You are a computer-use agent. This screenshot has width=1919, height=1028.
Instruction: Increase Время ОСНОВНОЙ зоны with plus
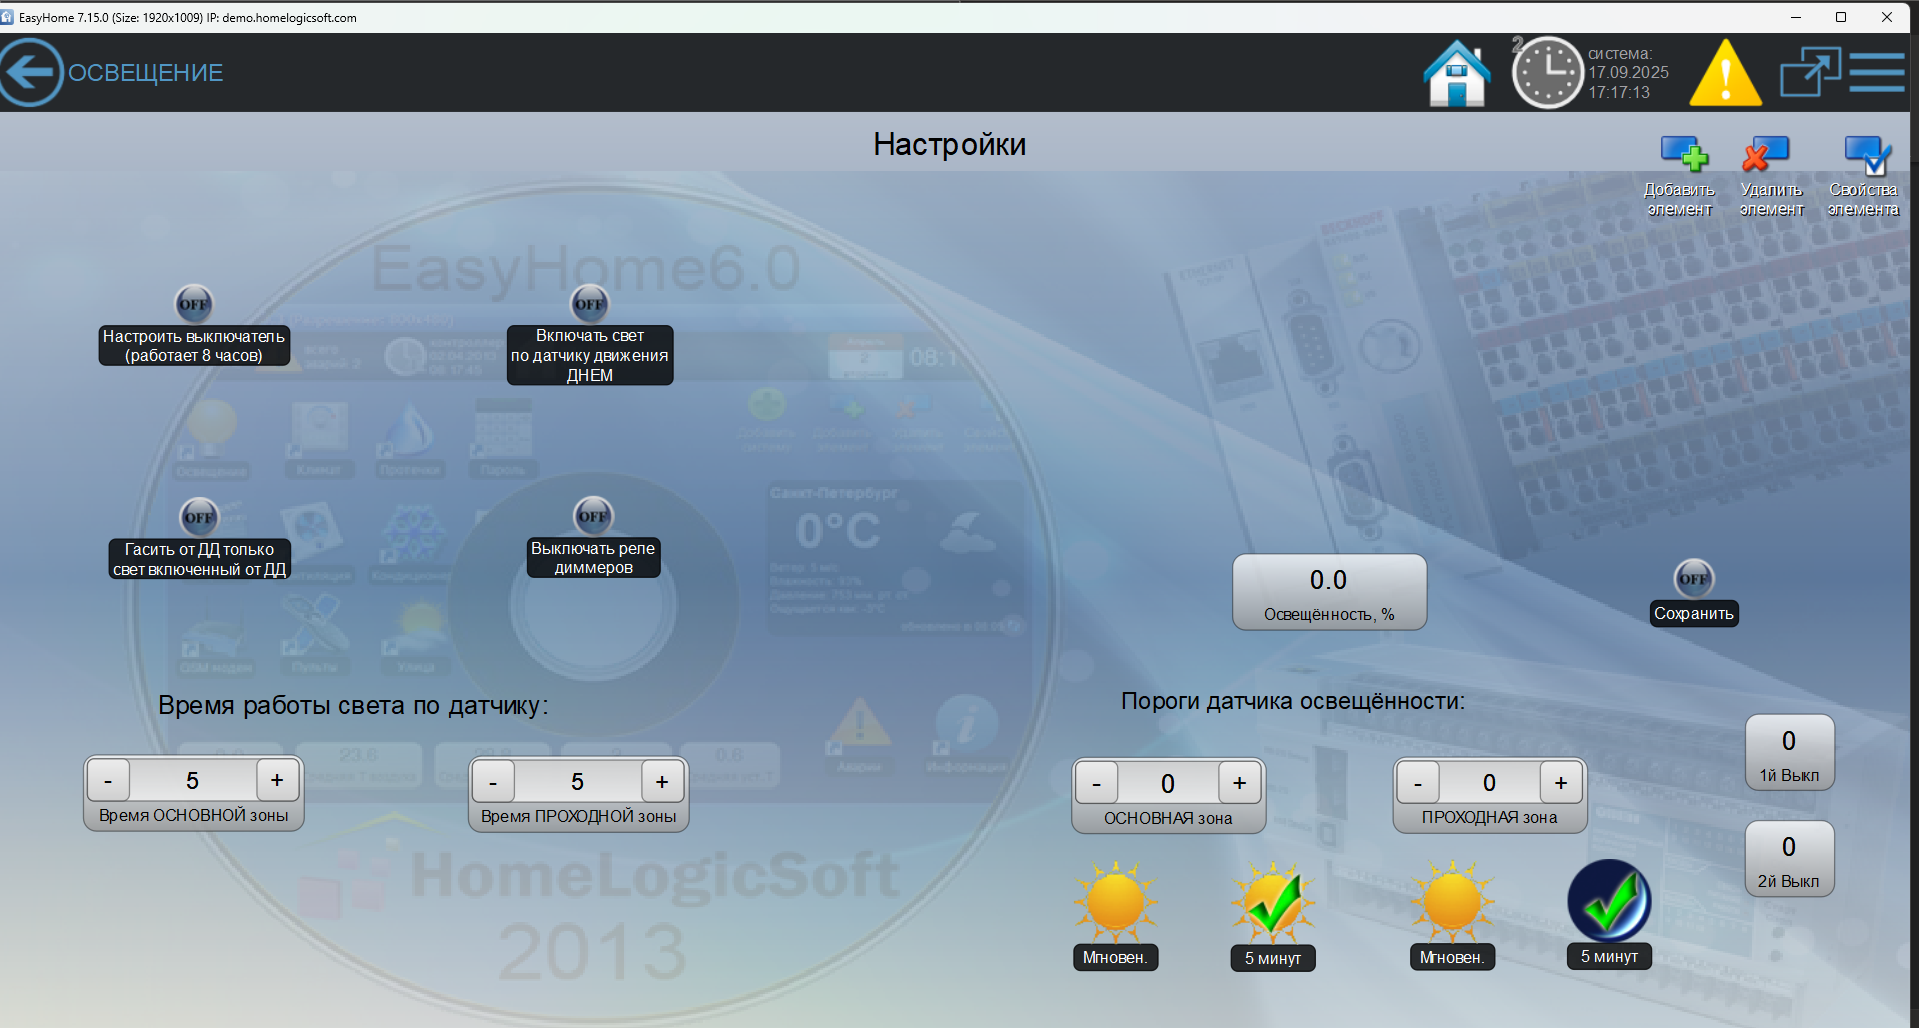coord(277,780)
